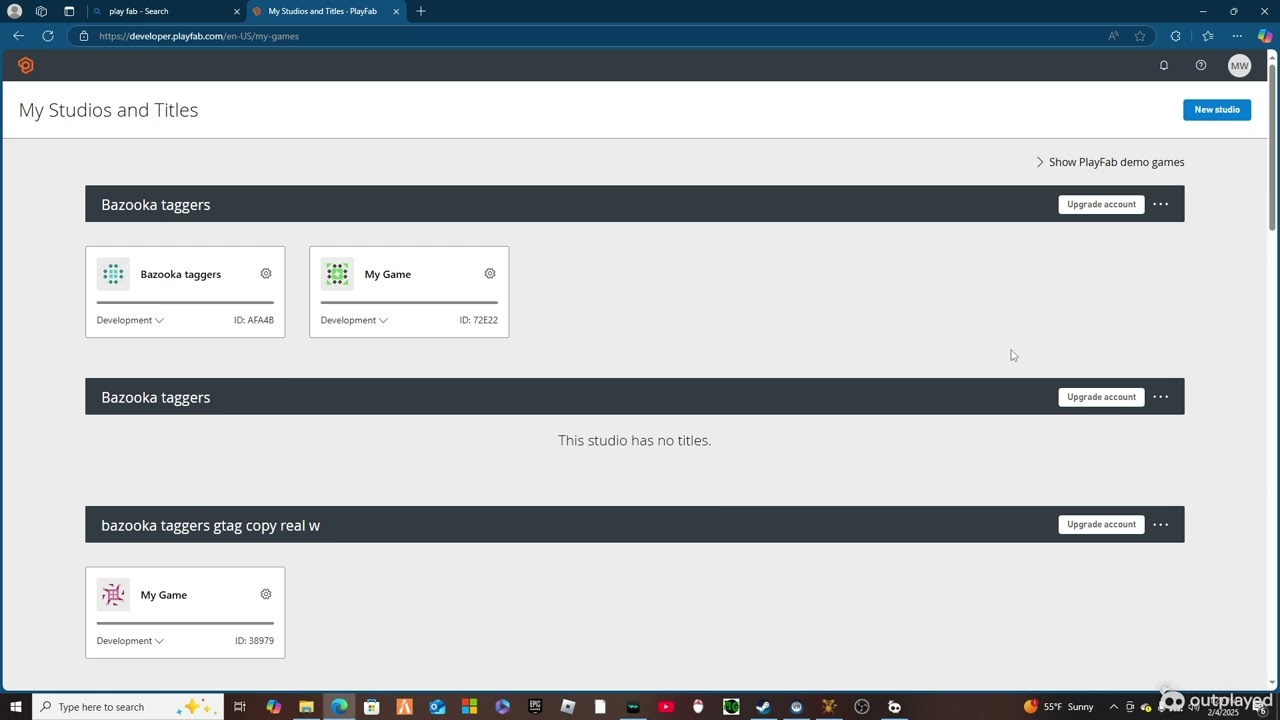The height and width of the screenshot is (720, 1280).
Task: Open the browser extensions icon
Action: (1176, 36)
